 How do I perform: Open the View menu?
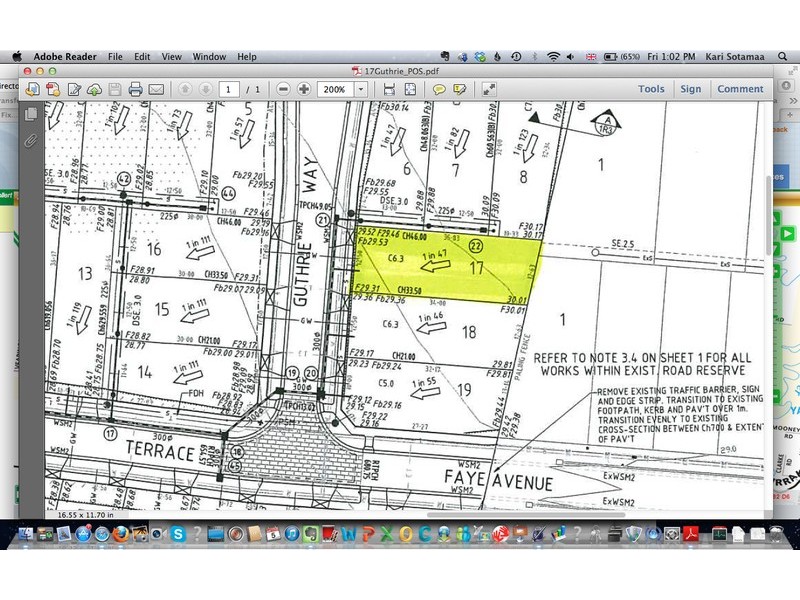(x=171, y=57)
